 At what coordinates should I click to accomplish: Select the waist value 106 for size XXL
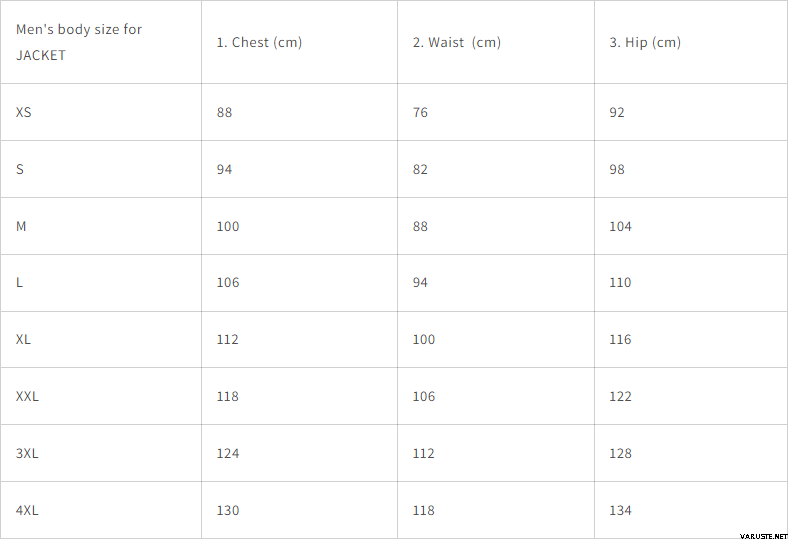(424, 396)
